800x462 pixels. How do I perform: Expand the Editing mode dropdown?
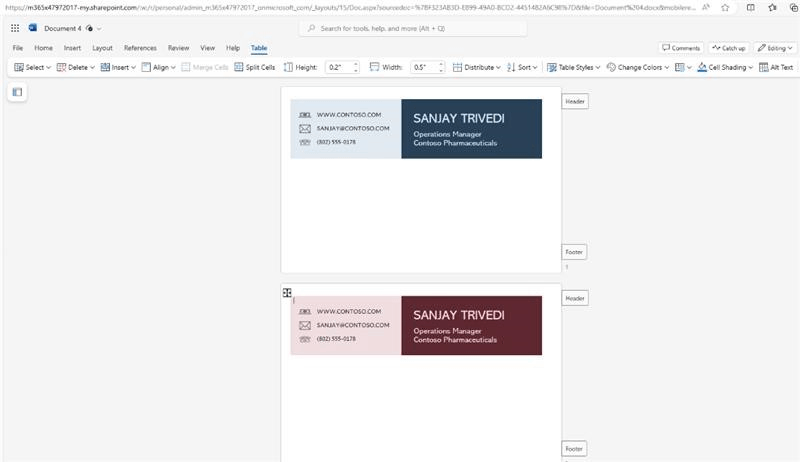775,48
